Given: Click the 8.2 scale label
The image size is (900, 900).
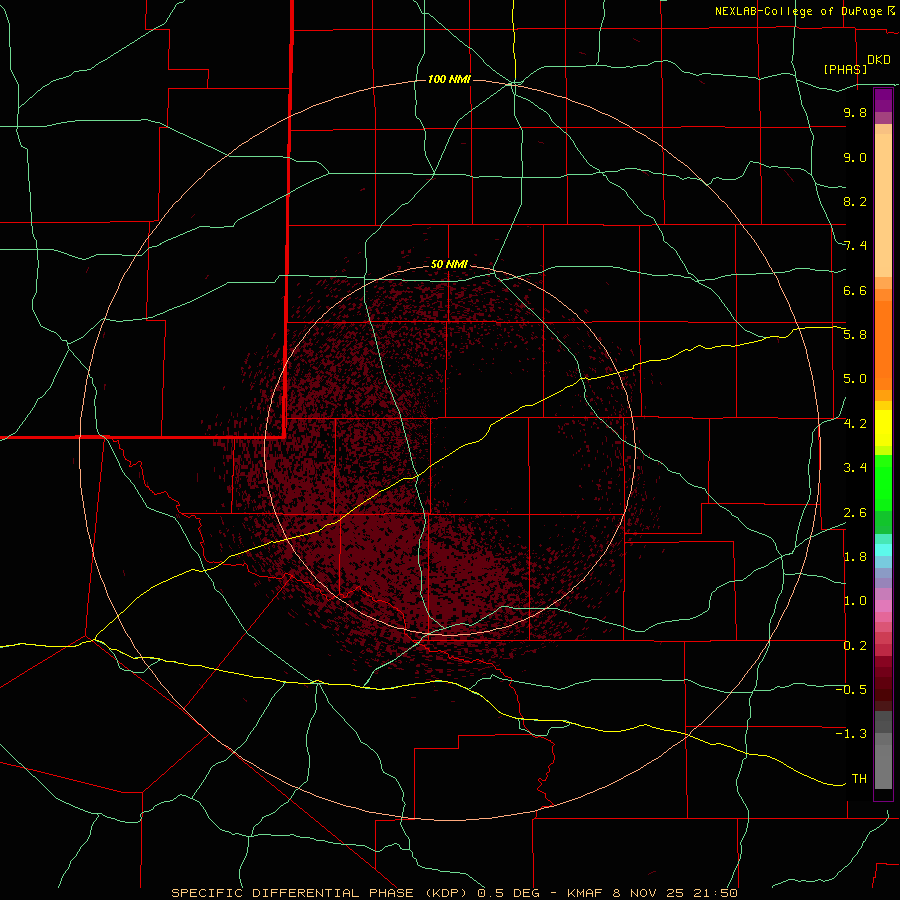Looking at the screenshot, I should click(x=855, y=201).
